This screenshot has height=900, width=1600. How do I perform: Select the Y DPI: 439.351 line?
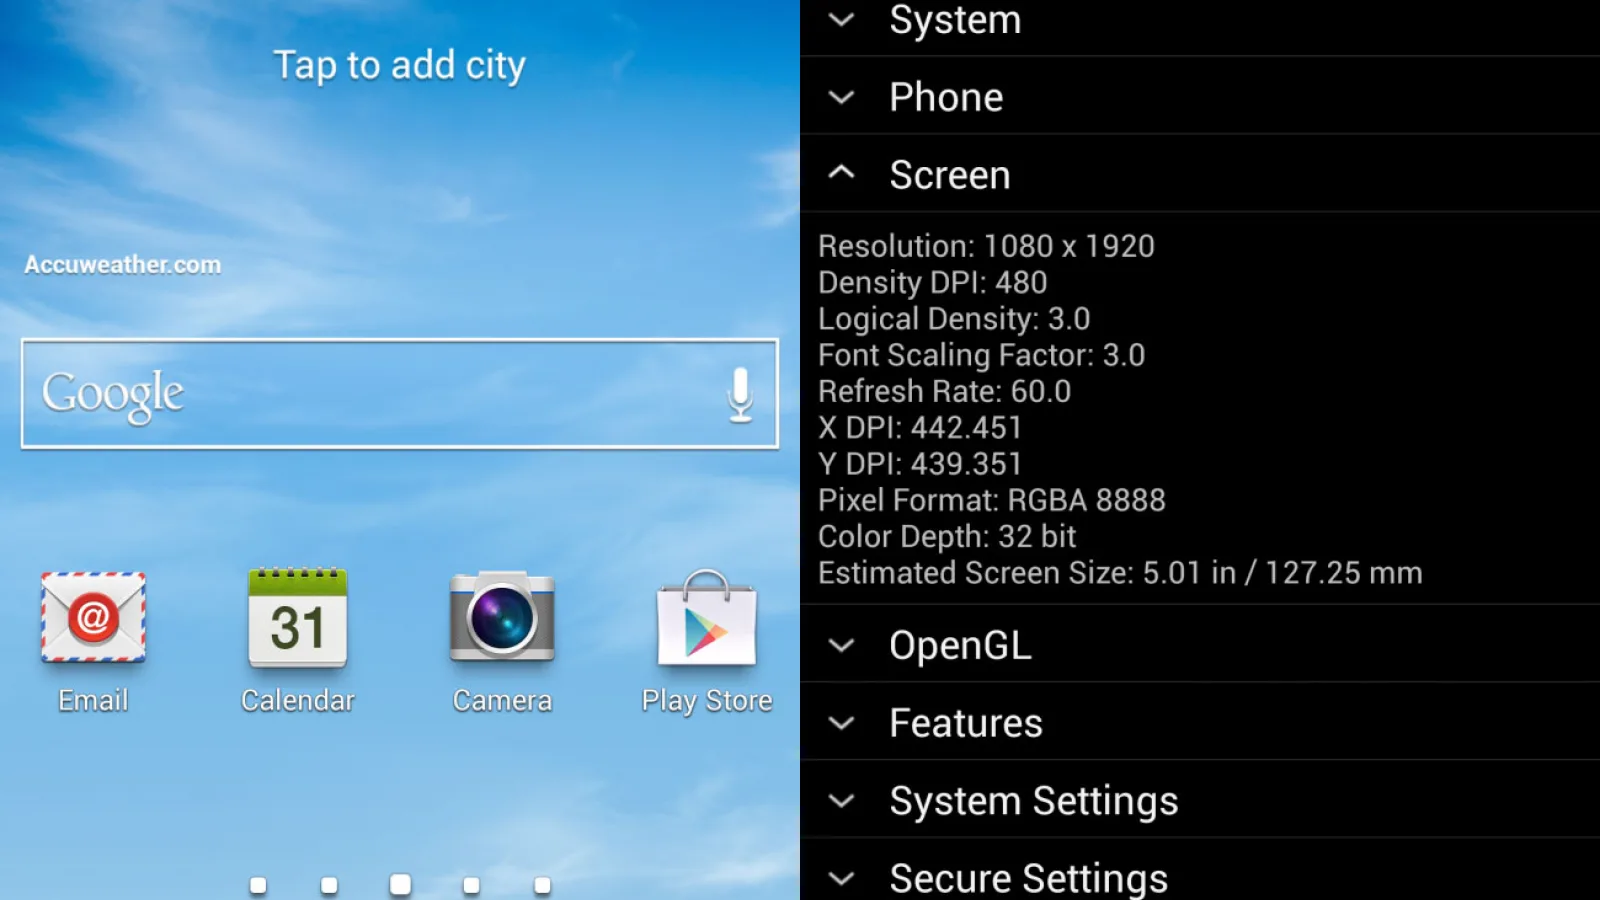point(920,464)
